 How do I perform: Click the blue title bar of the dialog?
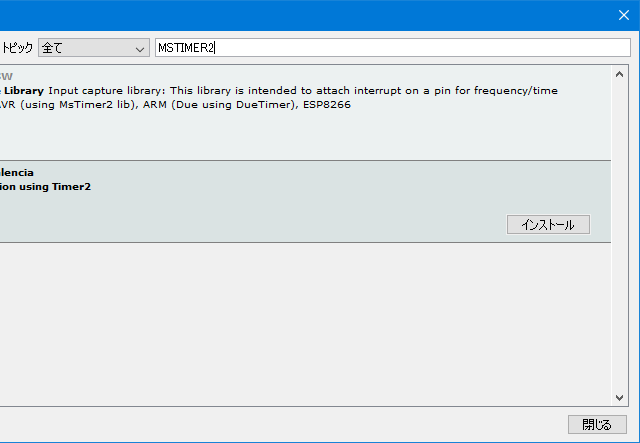[300, 14]
